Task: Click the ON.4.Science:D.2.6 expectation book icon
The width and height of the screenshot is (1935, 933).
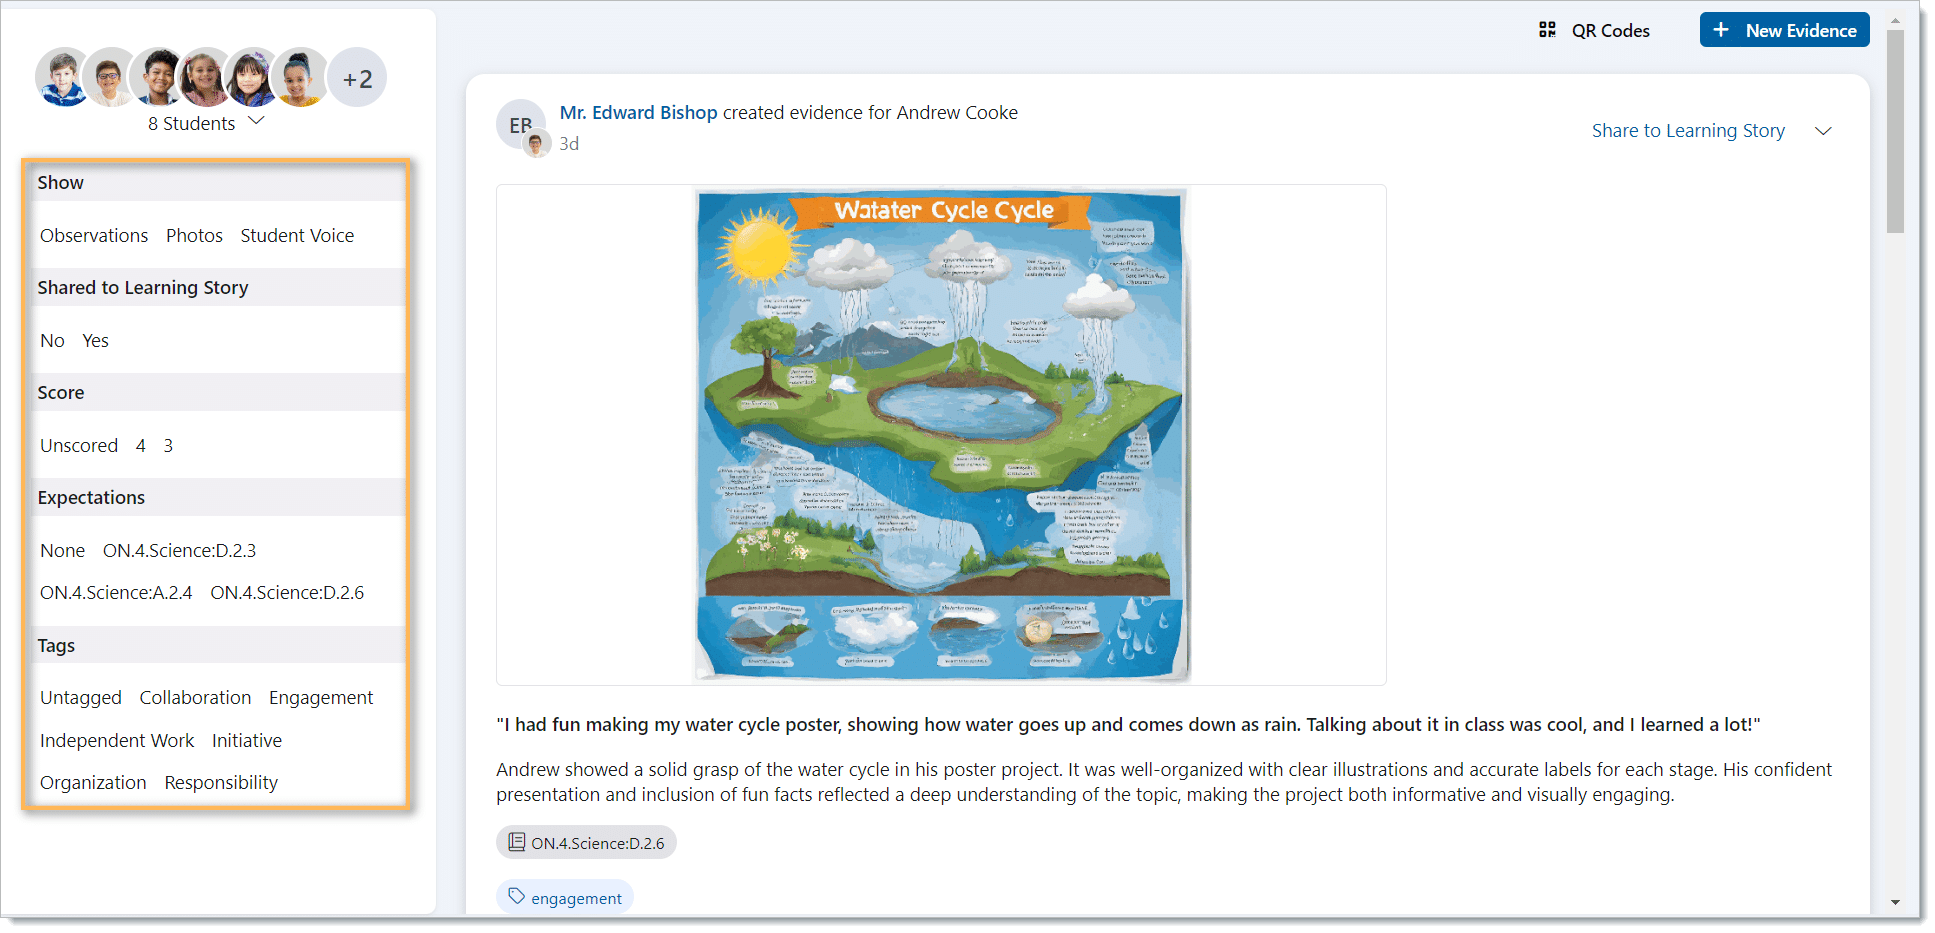Action: click(x=516, y=842)
